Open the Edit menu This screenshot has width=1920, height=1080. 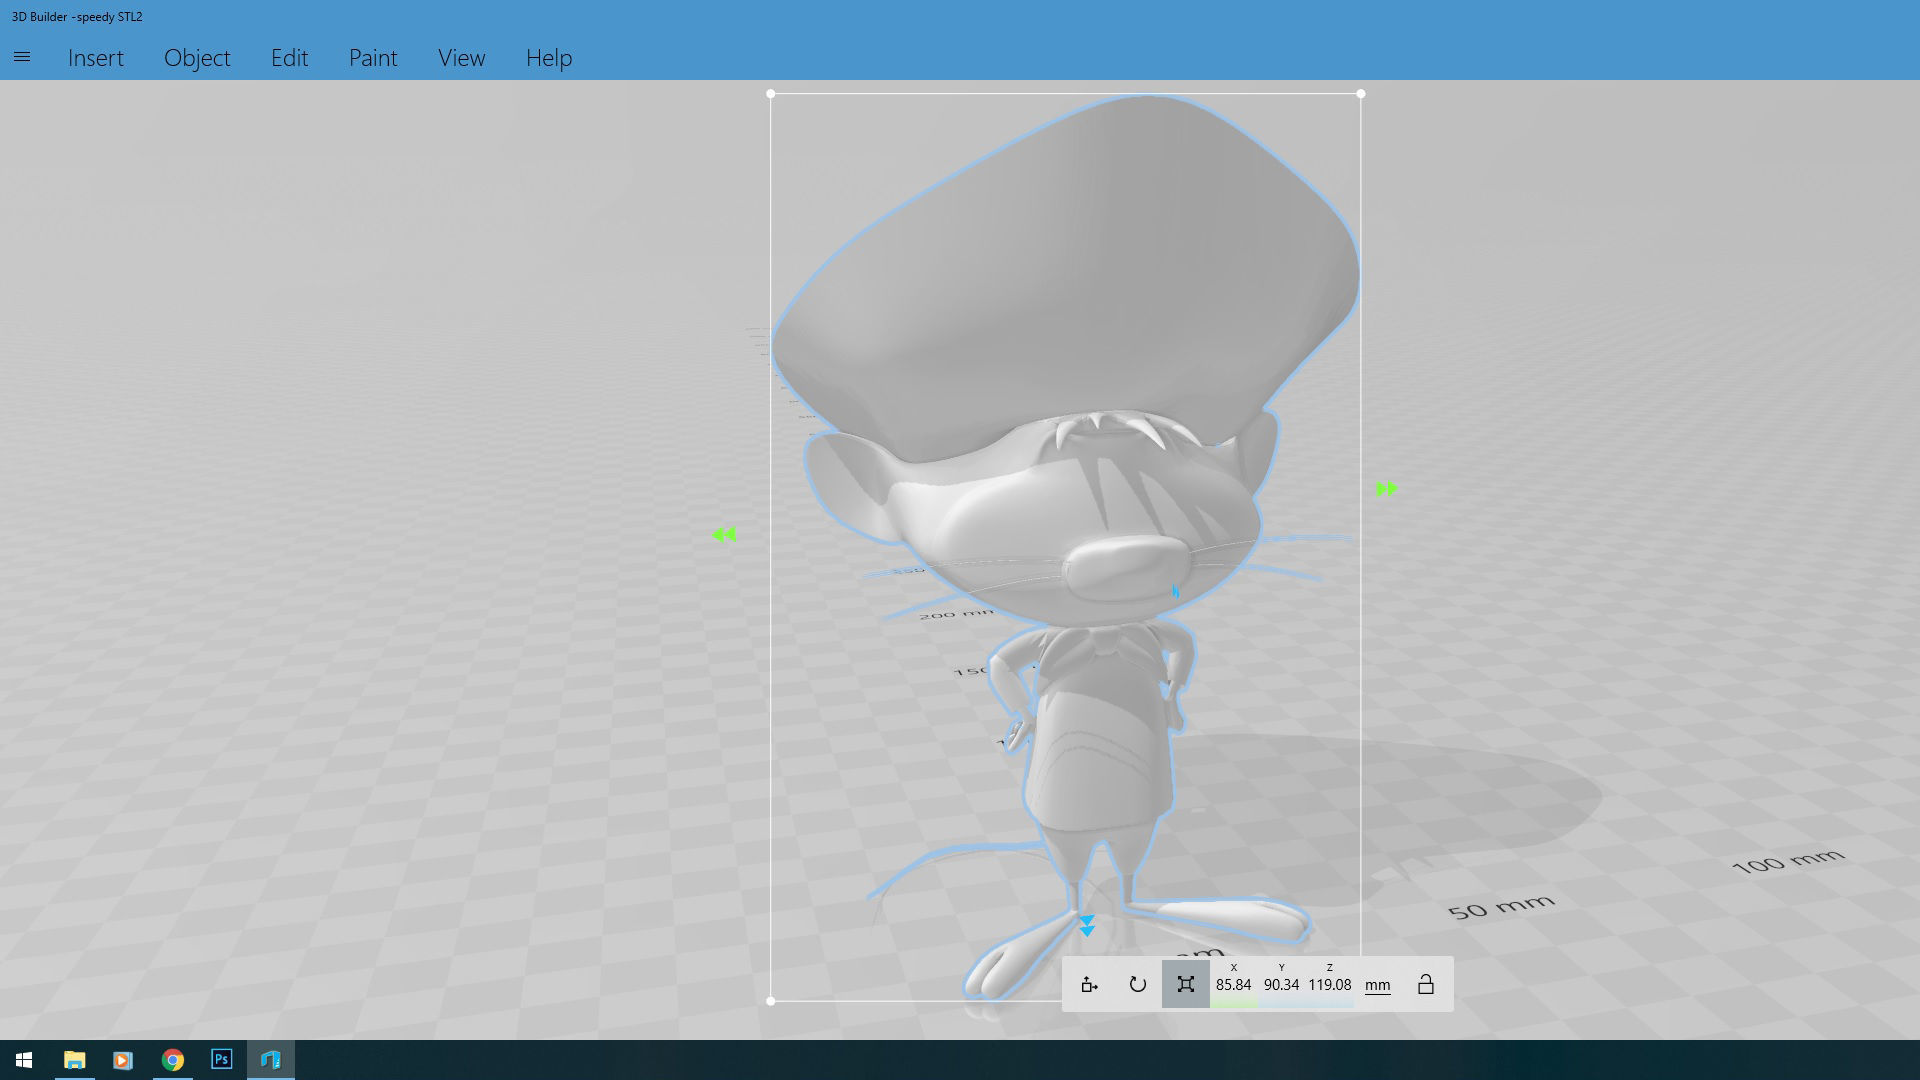(x=289, y=58)
